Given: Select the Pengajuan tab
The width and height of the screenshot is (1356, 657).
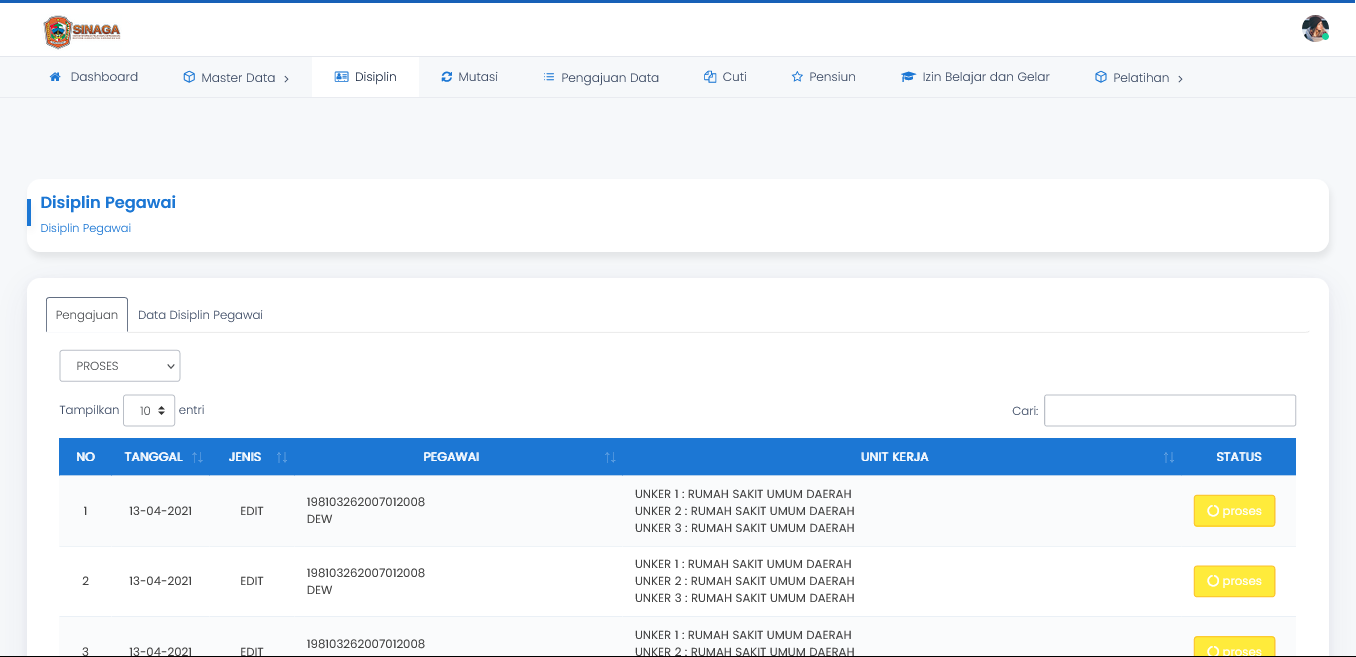Looking at the screenshot, I should click(x=87, y=315).
